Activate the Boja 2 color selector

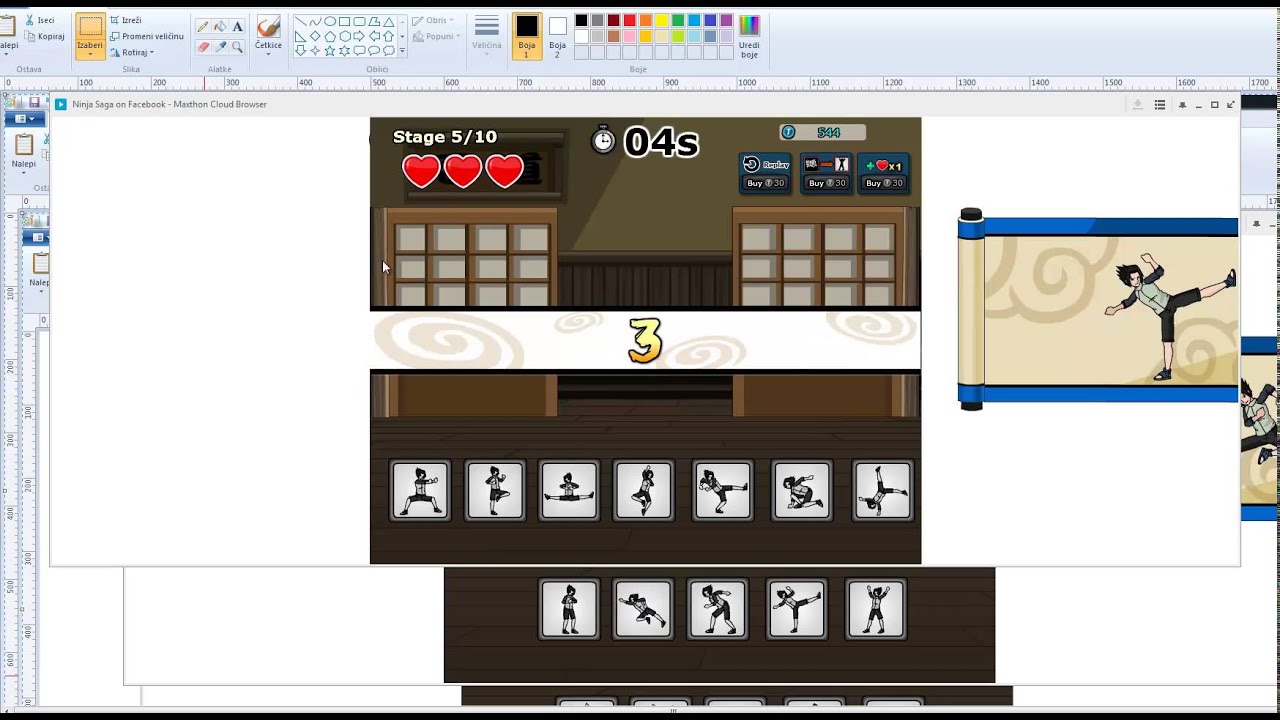[x=557, y=36]
